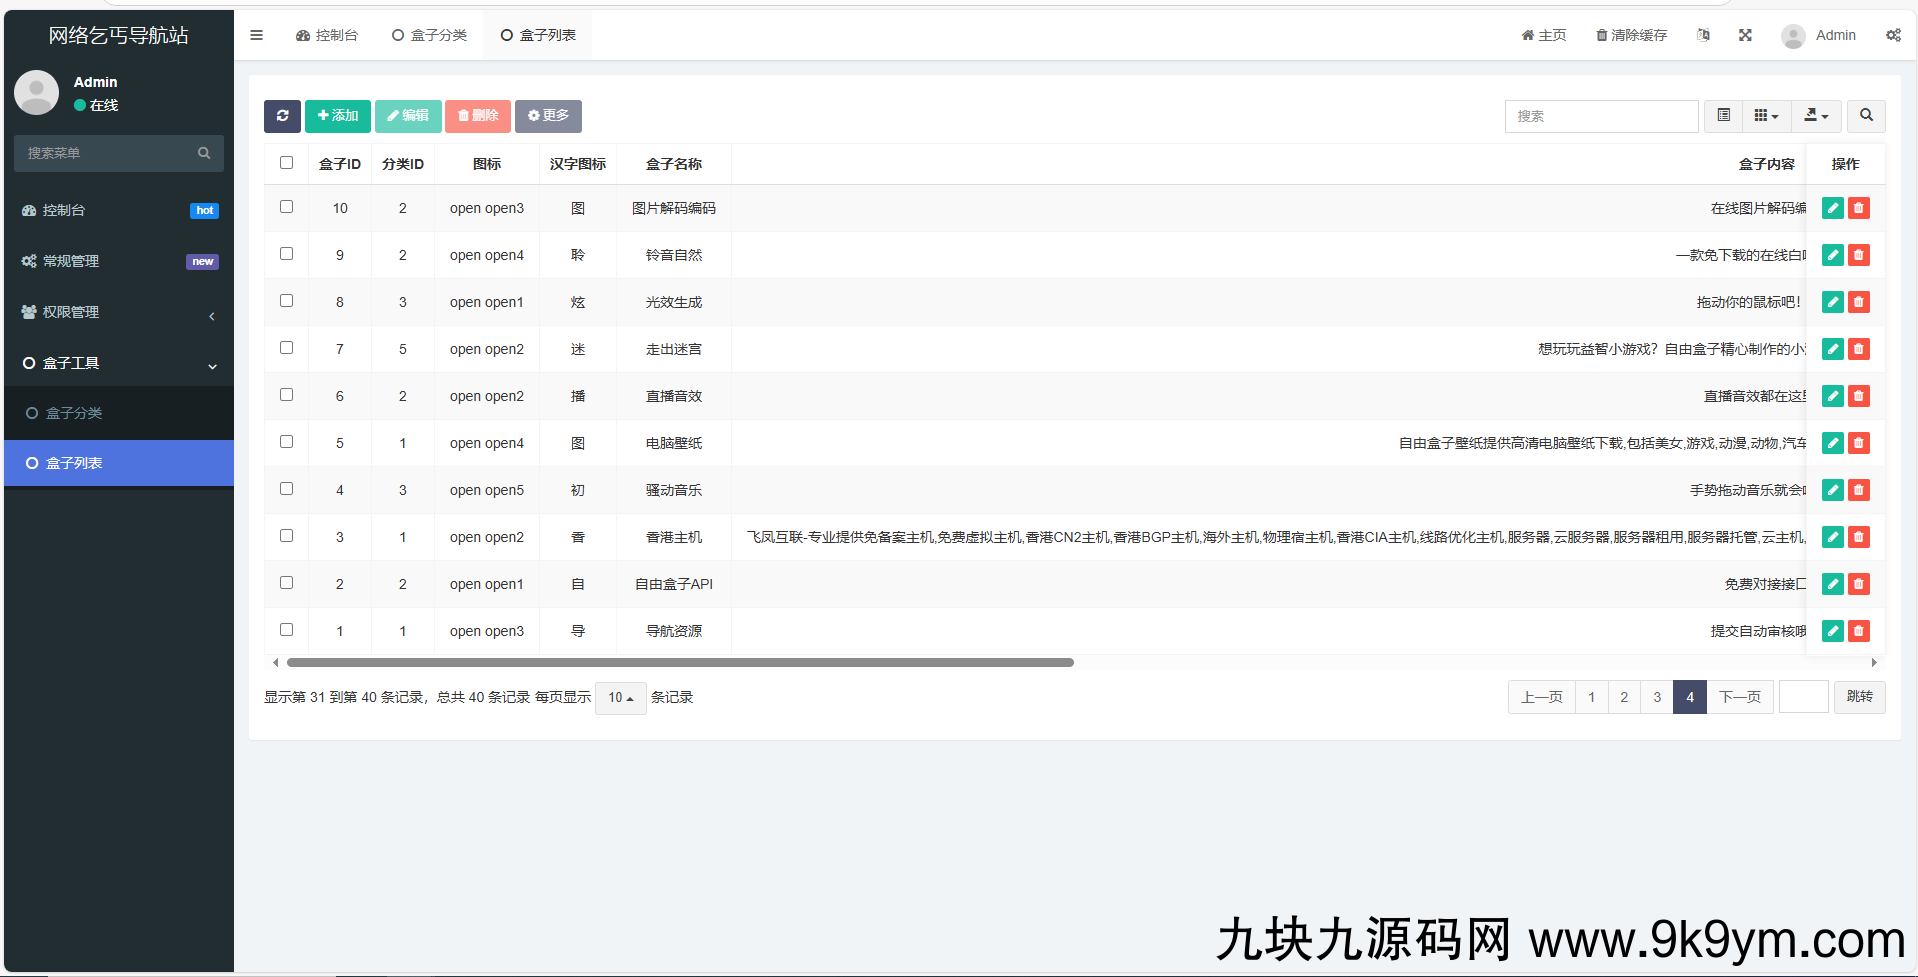Click 清除缓存 to clear cache
This screenshot has height=977, width=1918.
click(x=1631, y=35)
